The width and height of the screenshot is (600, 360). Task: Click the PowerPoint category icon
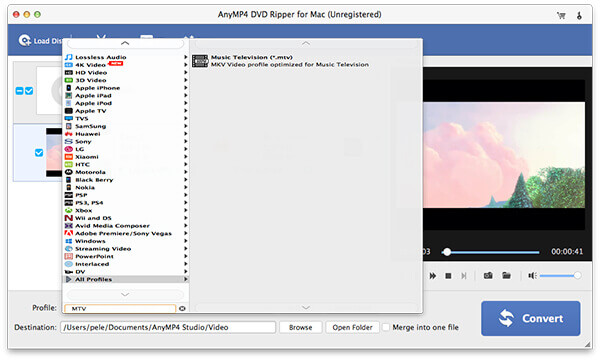tap(68, 256)
